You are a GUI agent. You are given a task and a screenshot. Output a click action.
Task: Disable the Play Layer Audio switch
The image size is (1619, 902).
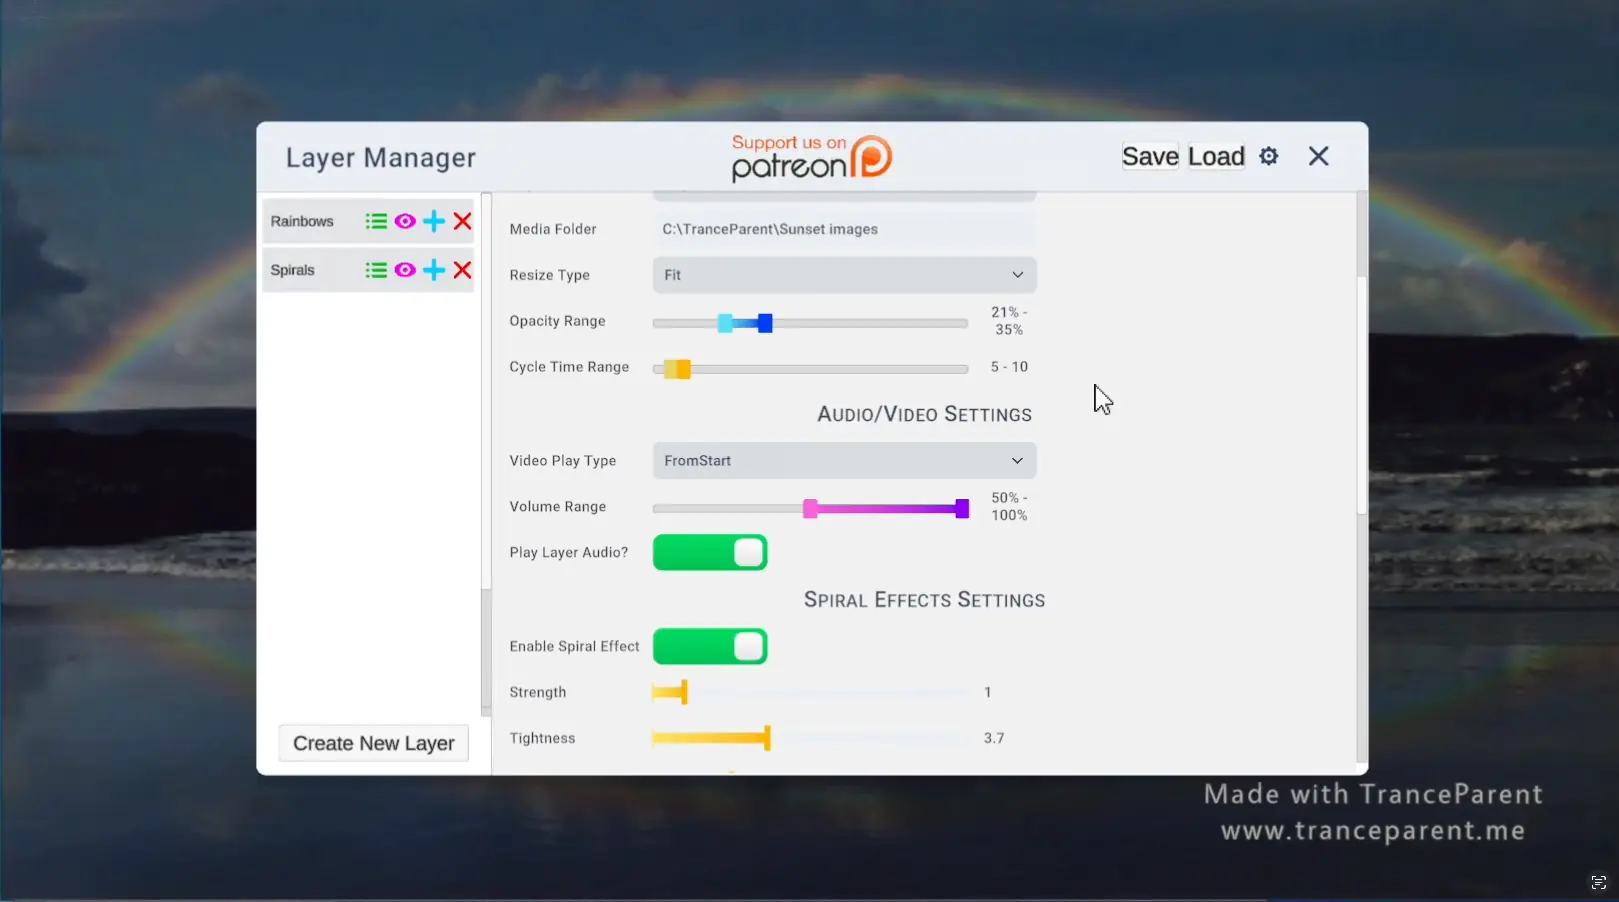point(710,553)
